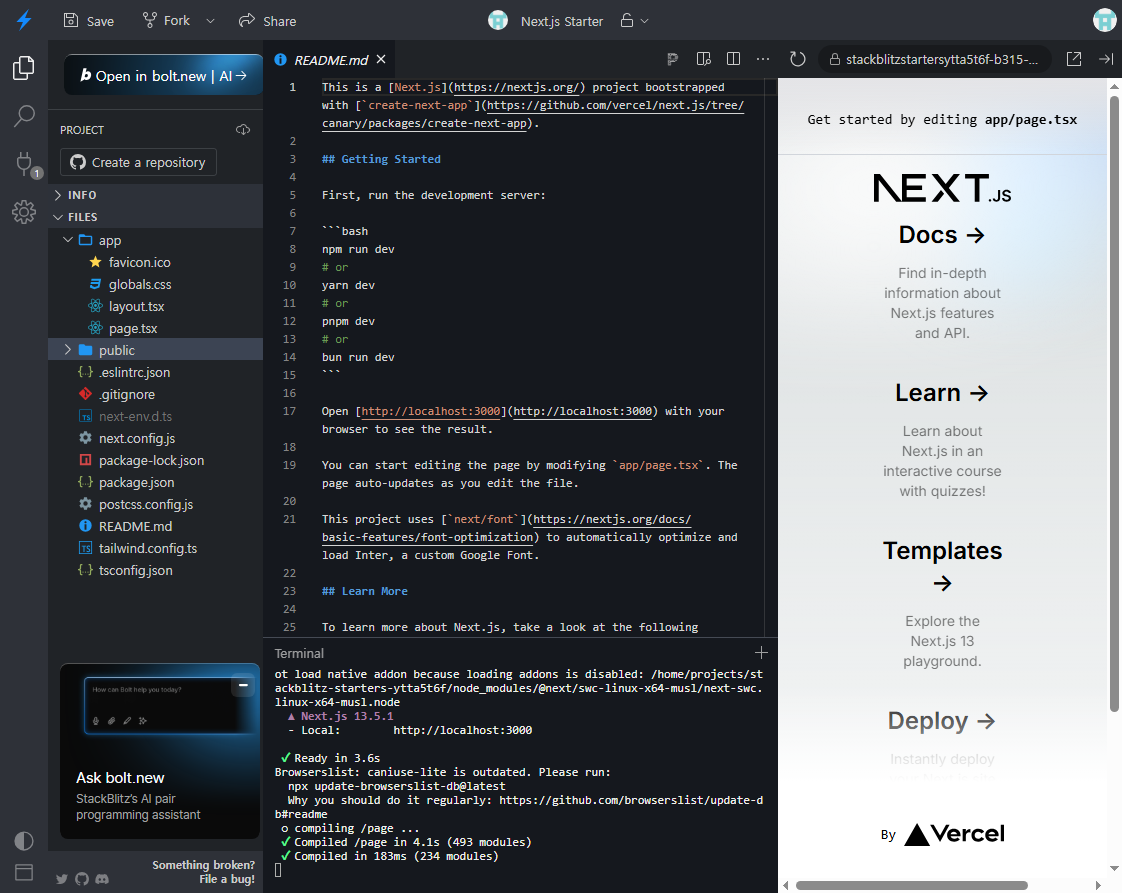The height and width of the screenshot is (893, 1122).
Task: Click the StackBlitz lightning bolt logo
Action: [24, 20]
